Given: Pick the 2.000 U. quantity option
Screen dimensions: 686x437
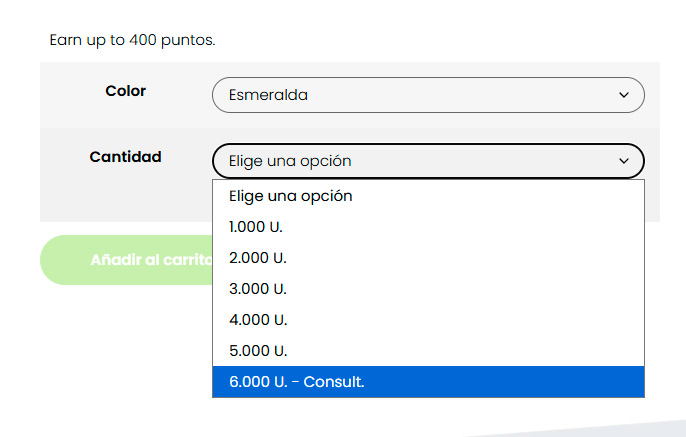Looking at the screenshot, I should [258, 258].
